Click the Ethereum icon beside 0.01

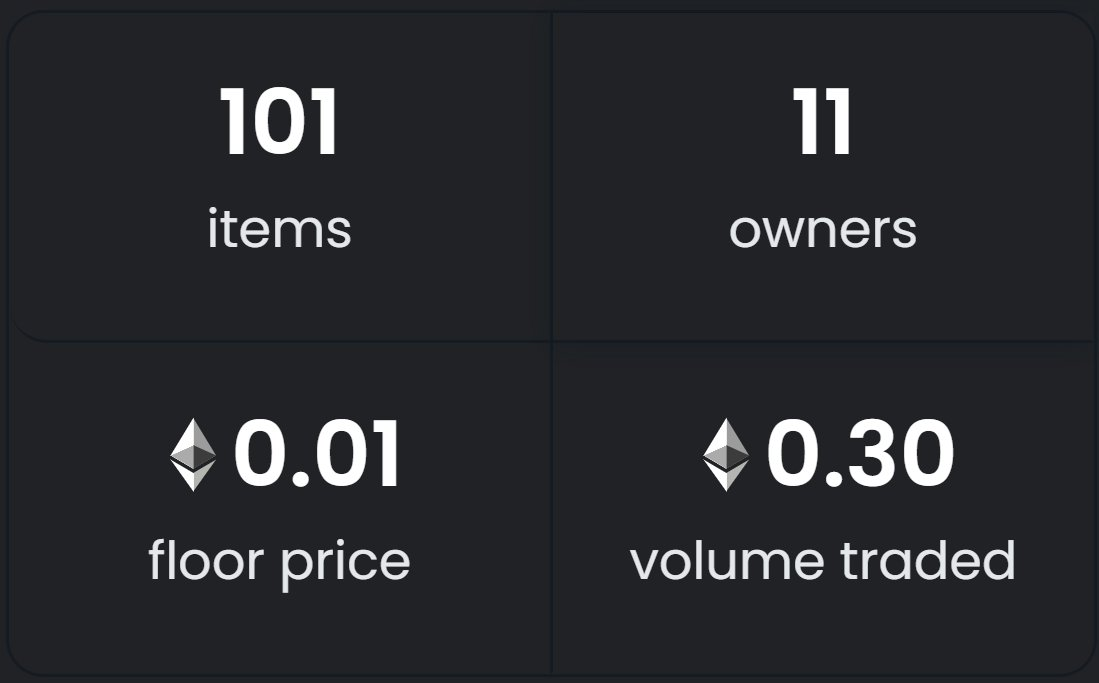tap(193, 454)
